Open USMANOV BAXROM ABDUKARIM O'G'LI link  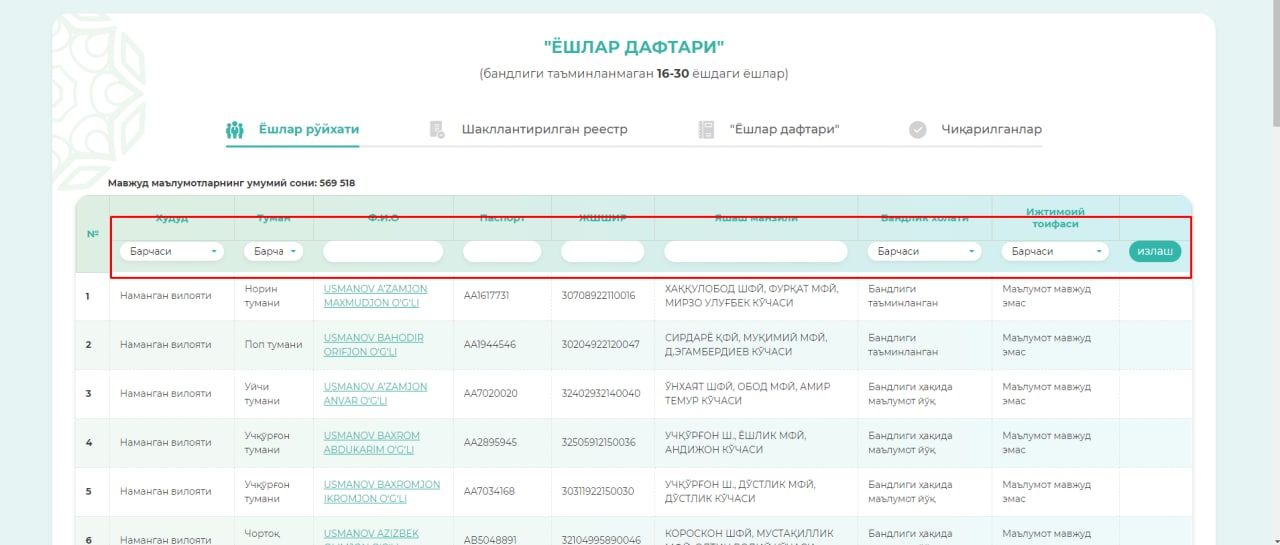point(372,443)
